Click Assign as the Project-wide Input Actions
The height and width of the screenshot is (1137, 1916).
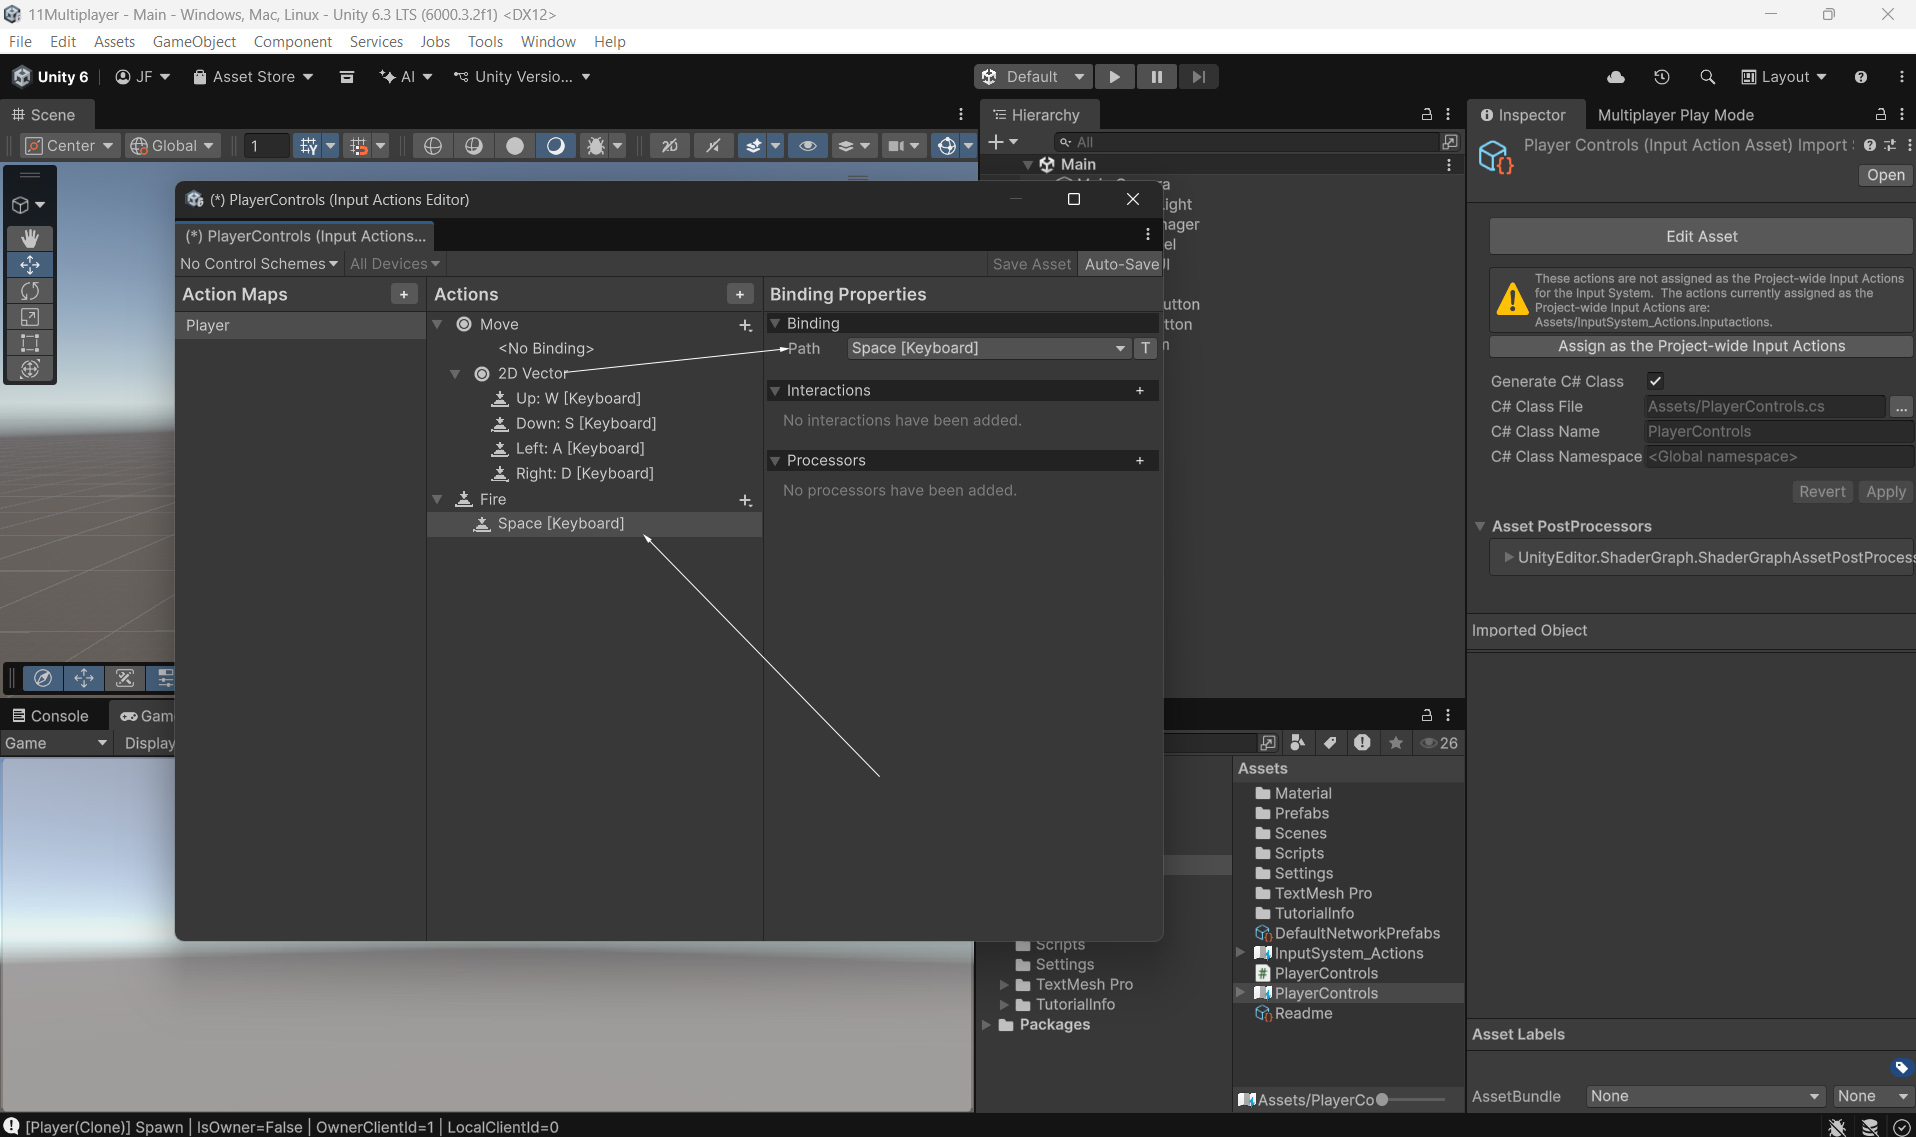point(1700,346)
